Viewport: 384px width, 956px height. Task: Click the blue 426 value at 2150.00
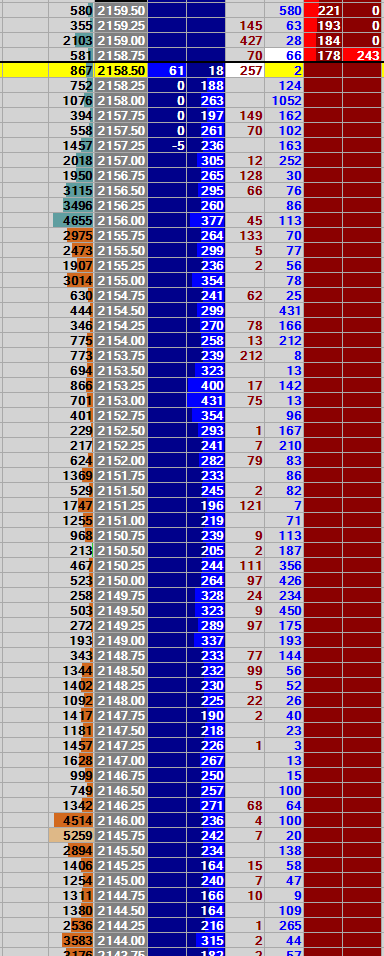[x=284, y=580]
